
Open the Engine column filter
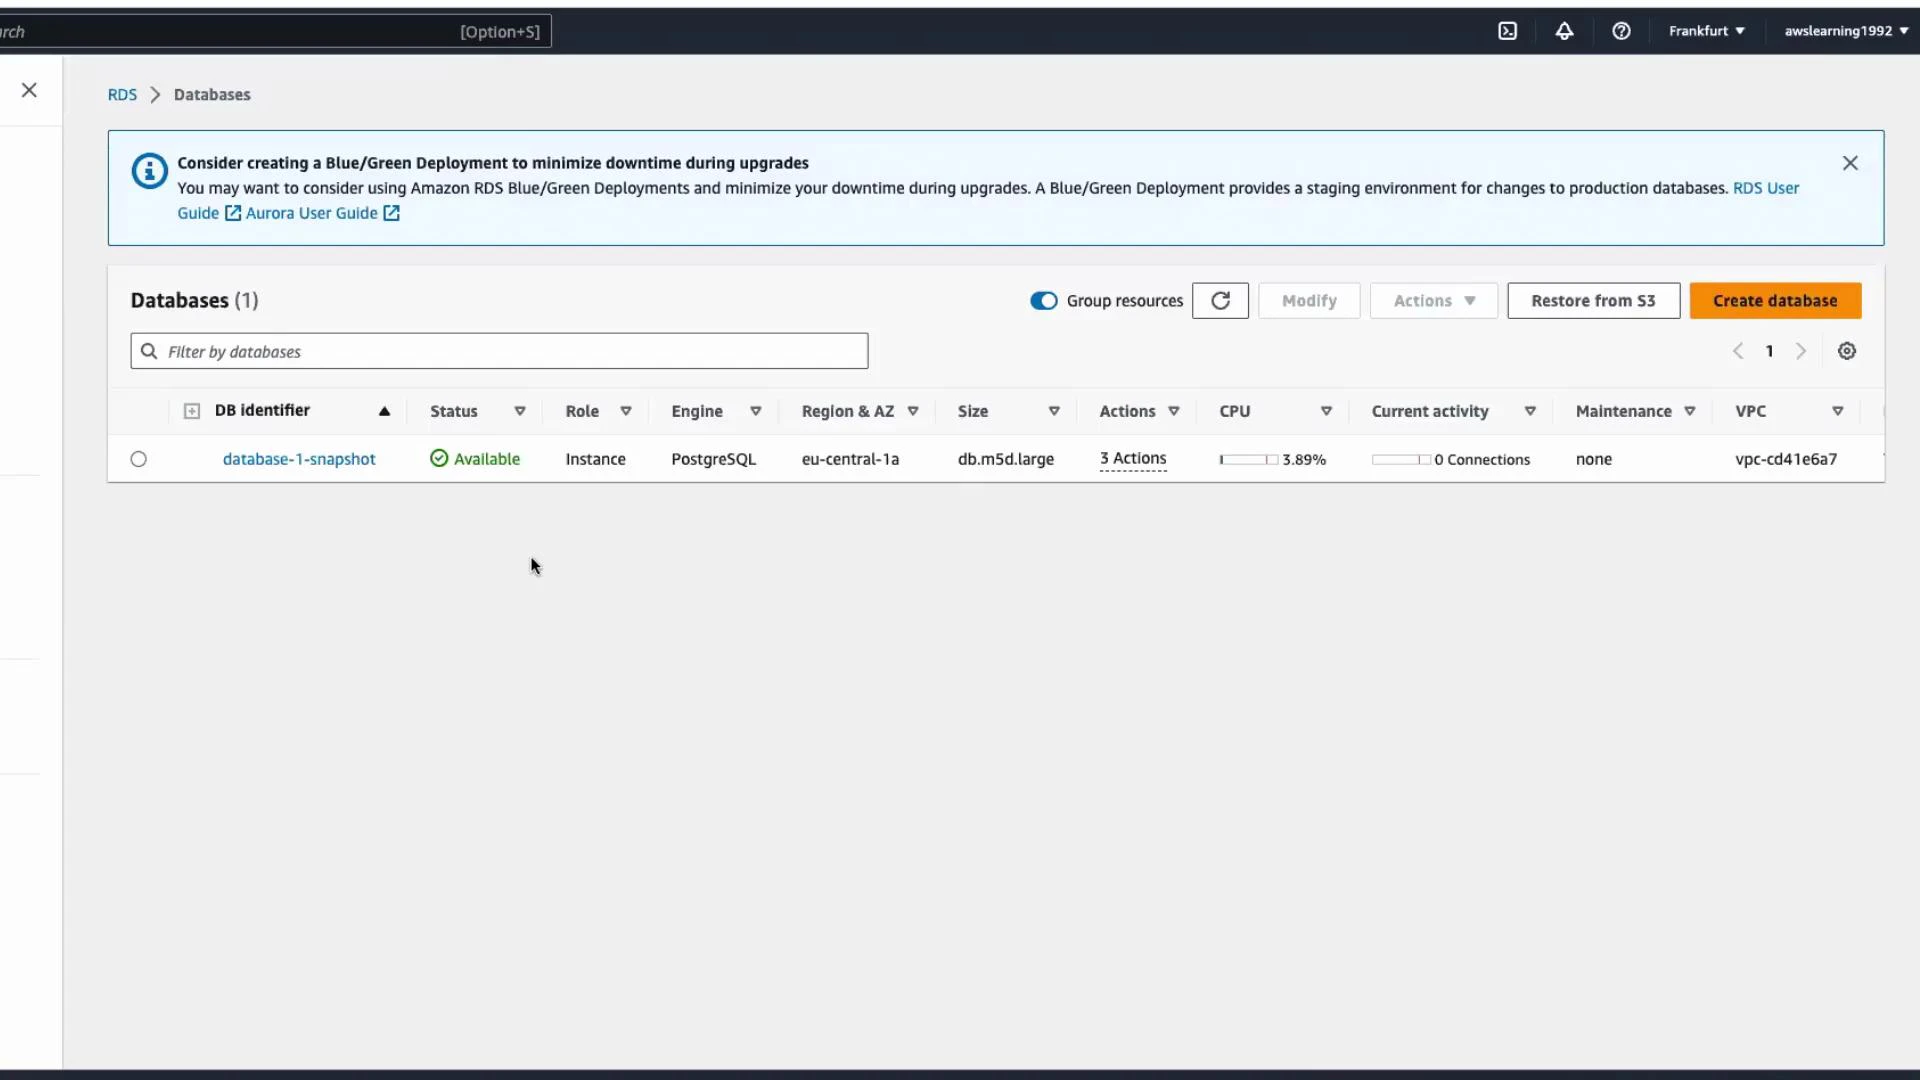pos(755,411)
